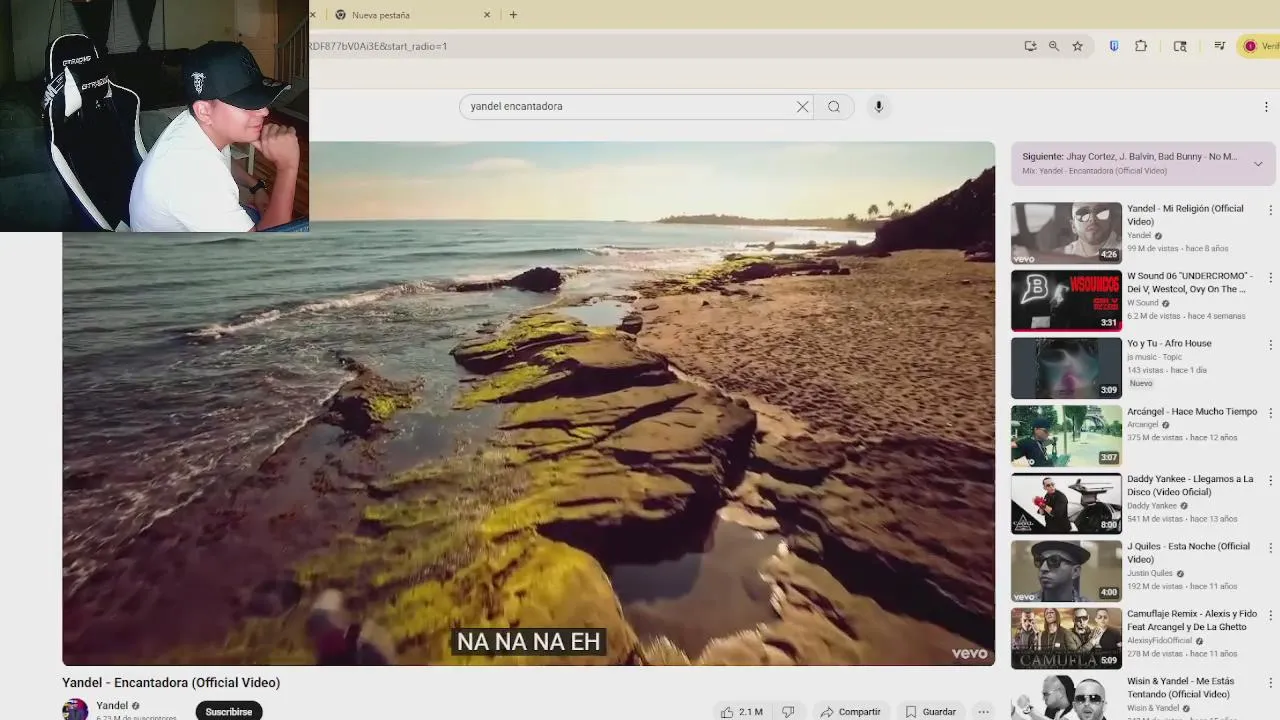The height and width of the screenshot is (720, 1280).
Task: Open options menu for Llegamos a La Disco
Action: (x=1271, y=480)
